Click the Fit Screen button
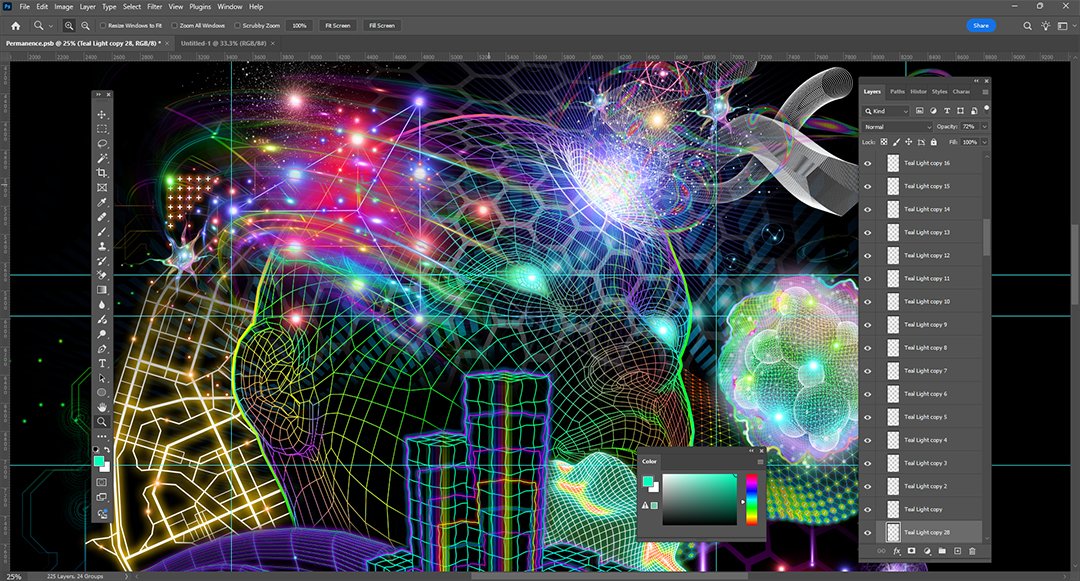Screen dimensions: 1080x581 click(x=338, y=25)
